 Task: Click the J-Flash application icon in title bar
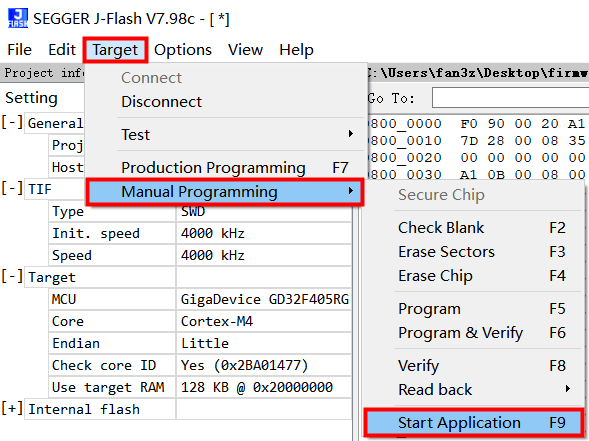tap(18, 18)
